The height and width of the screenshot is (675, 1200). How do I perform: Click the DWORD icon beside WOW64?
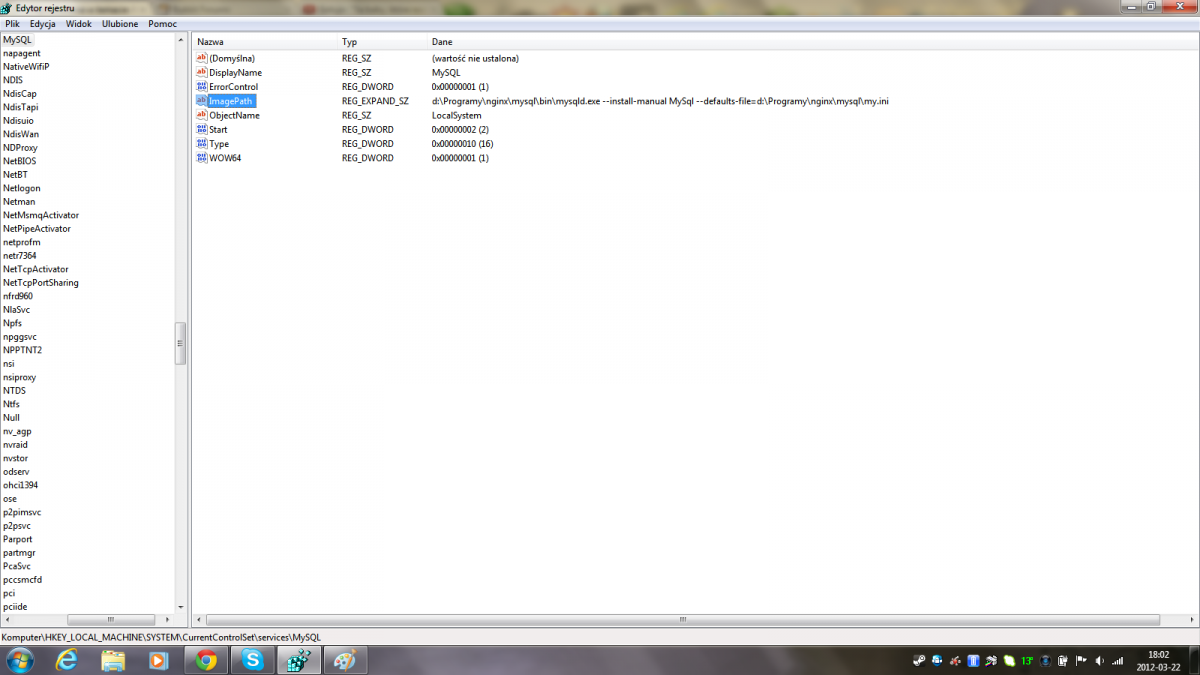[201, 158]
